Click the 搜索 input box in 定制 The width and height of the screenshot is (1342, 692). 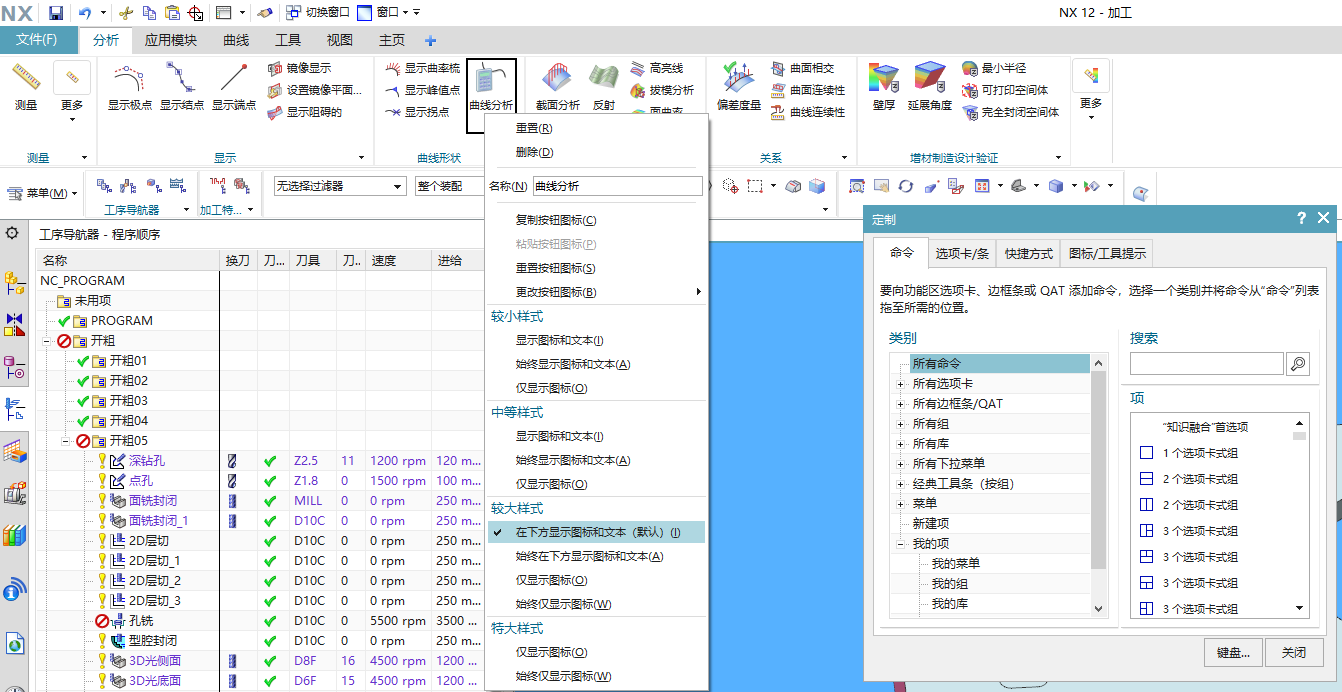coord(1207,364)
